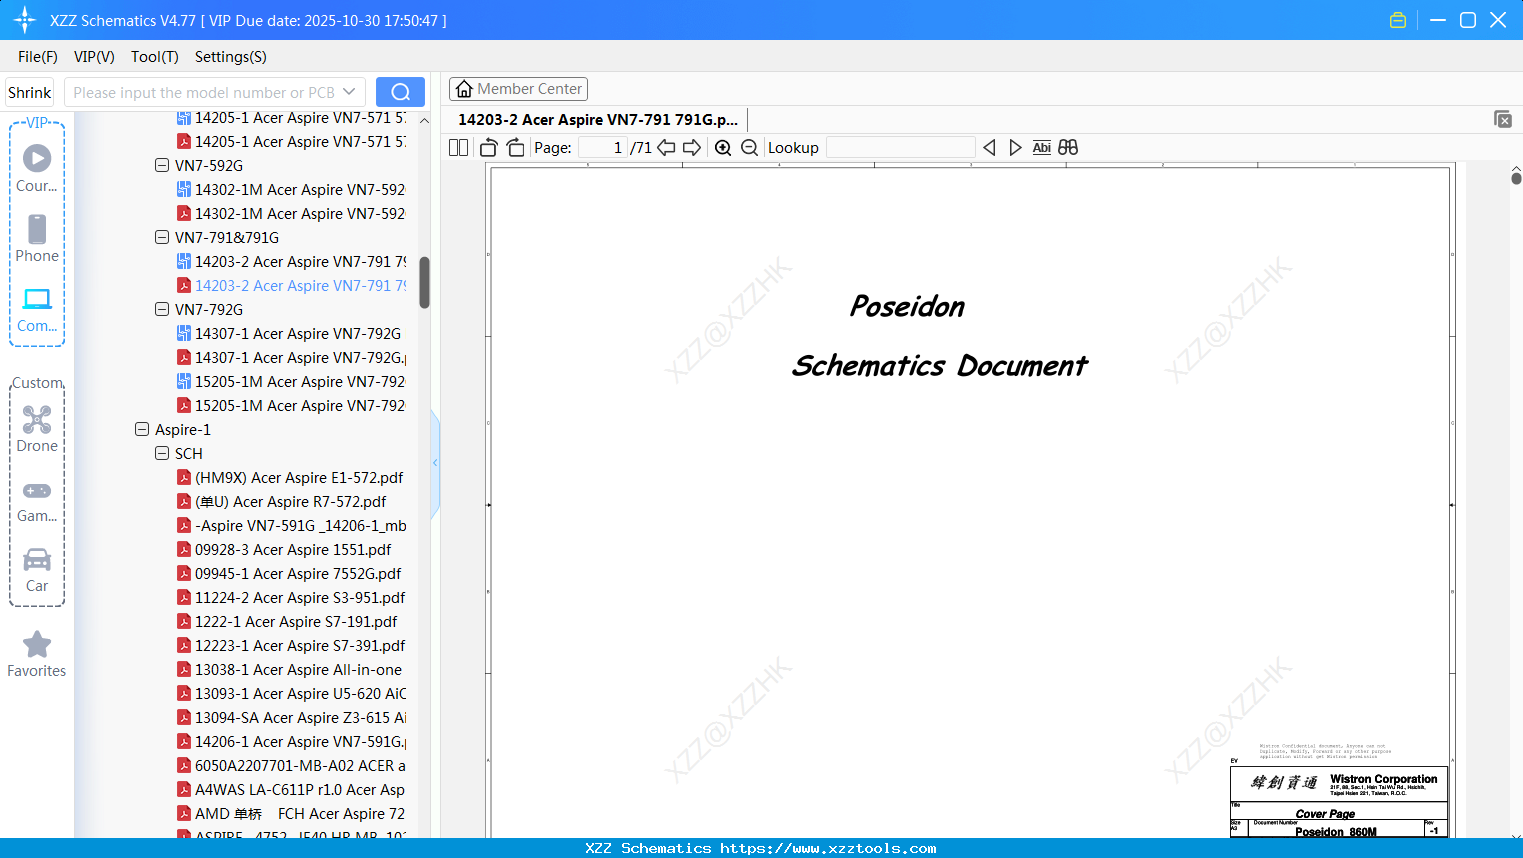Open the 14205-1 VN7-571 file with red PDF icon
This screenshot has height=858, width=1523.
click(x=291, y=141)
